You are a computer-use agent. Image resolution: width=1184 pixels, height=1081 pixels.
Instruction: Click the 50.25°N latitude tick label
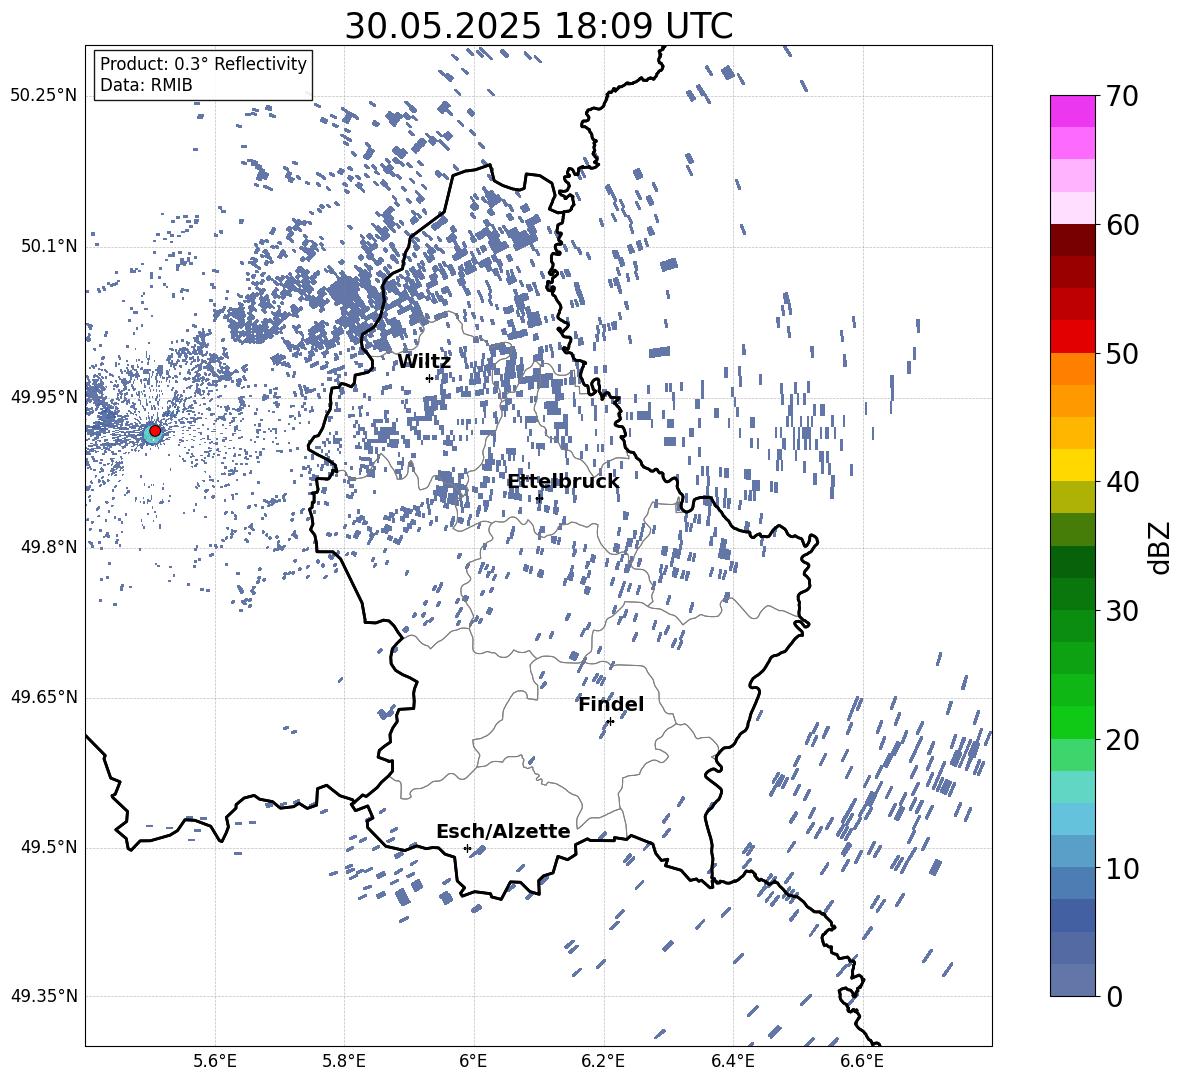(44, 96)
